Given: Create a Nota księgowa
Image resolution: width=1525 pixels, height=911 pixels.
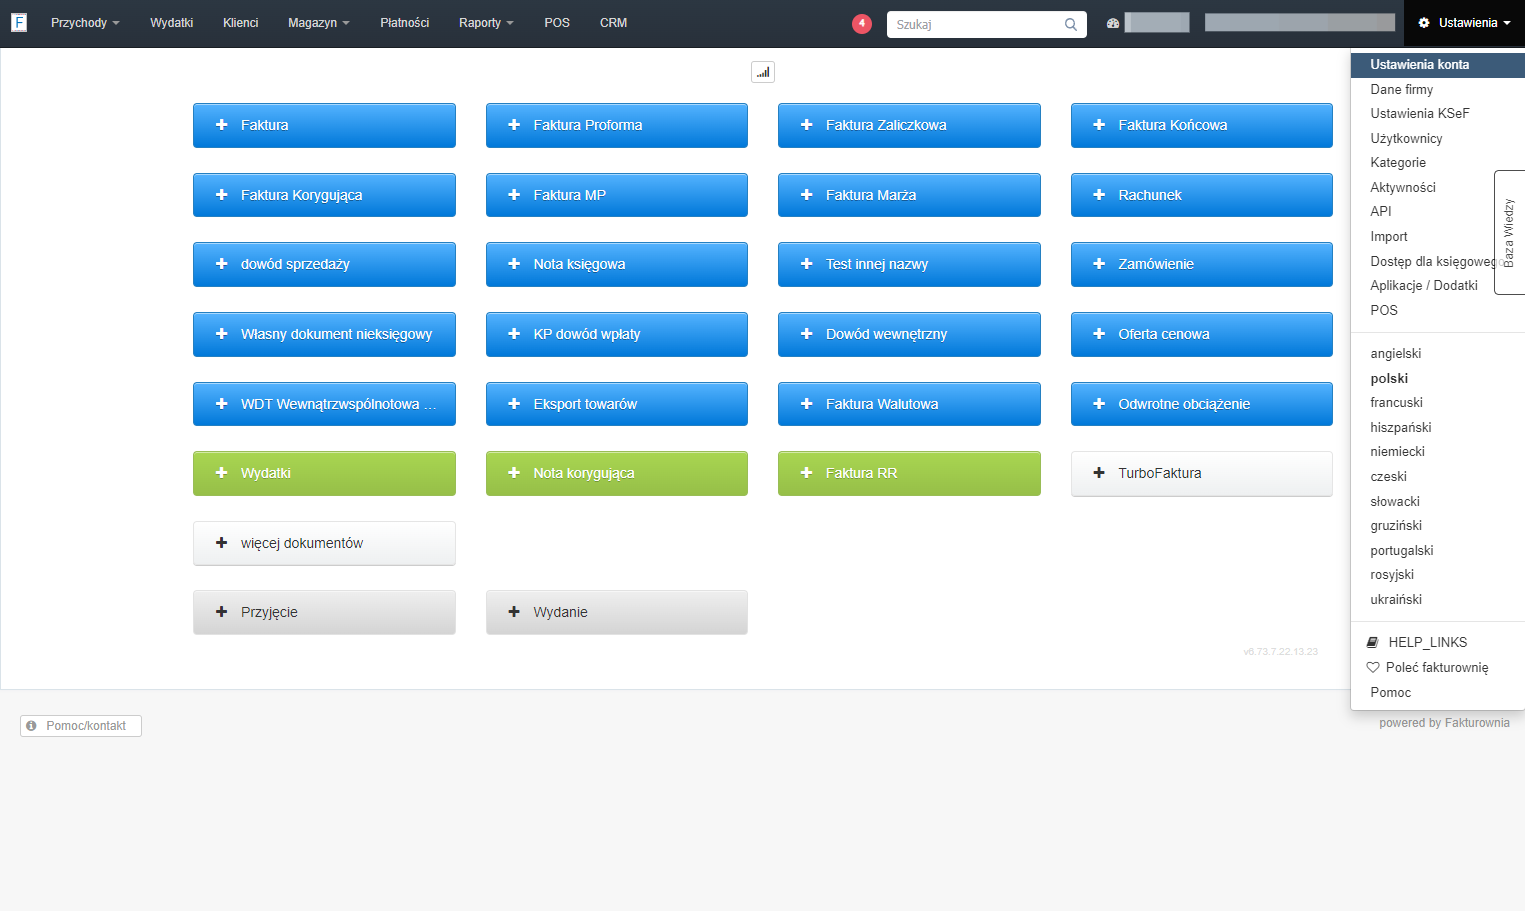Looking at the screenshot, I should coord(617,264).
